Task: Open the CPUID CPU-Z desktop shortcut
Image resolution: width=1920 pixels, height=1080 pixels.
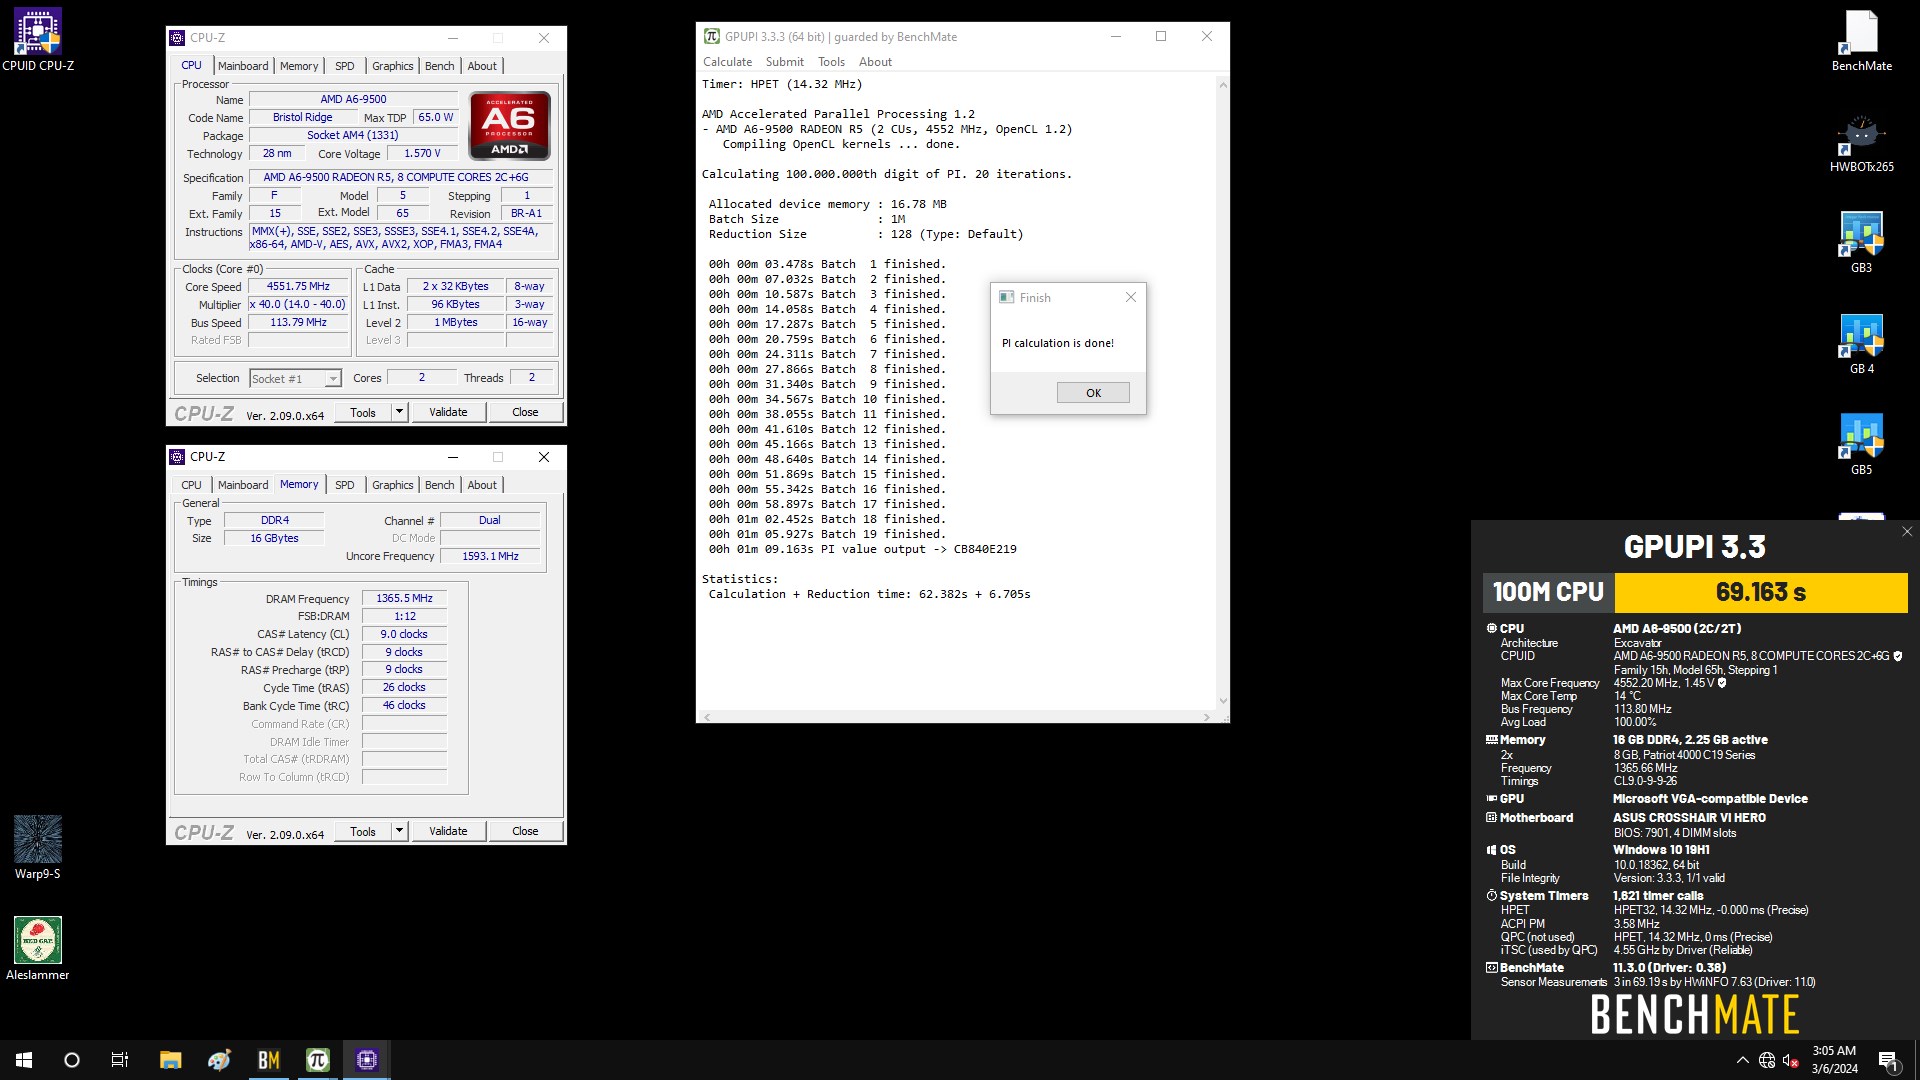Action: [x=38, y=40]
